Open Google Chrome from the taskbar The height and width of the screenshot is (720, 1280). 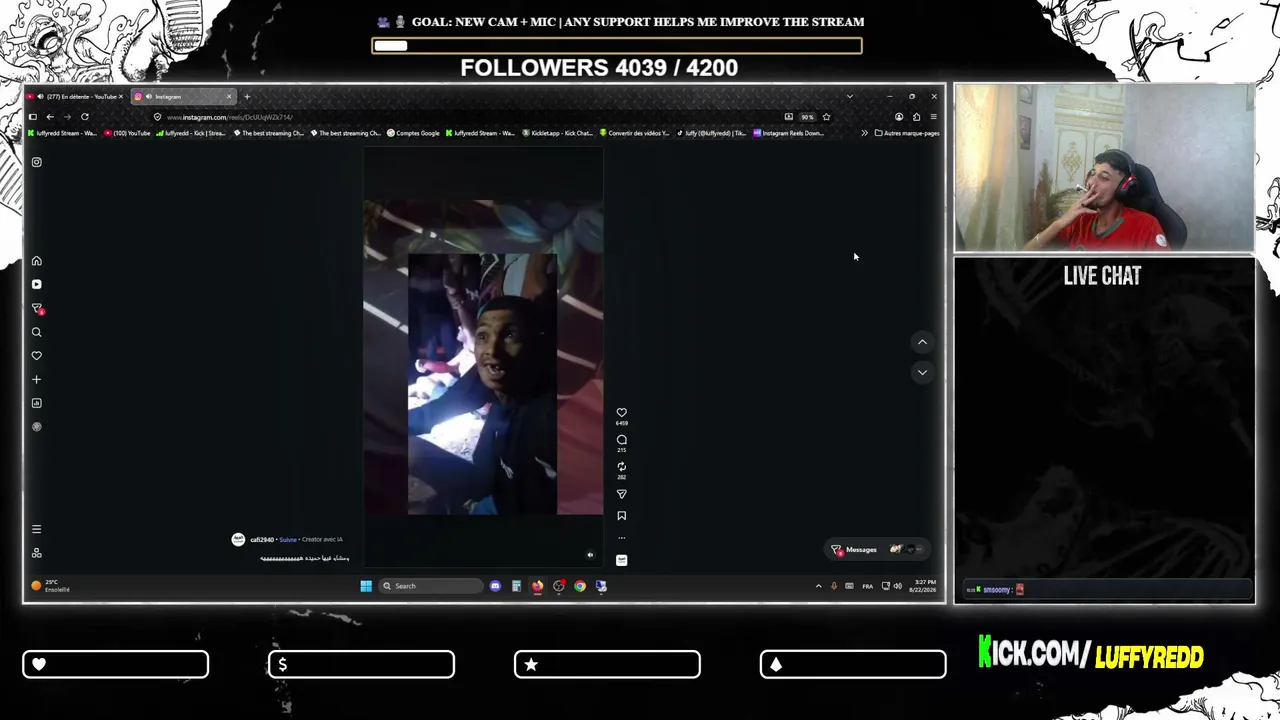pyautogui.click(x=580, y=586)
